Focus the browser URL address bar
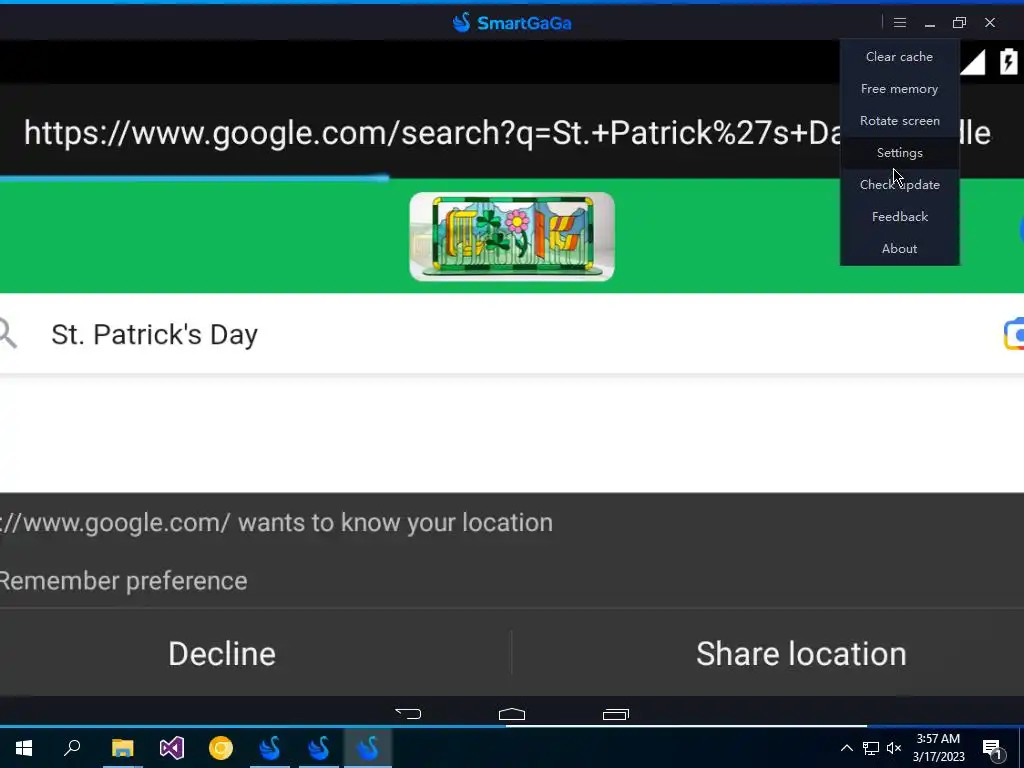The height and width of the screenshot is (768, 1024). coord(507,133)
